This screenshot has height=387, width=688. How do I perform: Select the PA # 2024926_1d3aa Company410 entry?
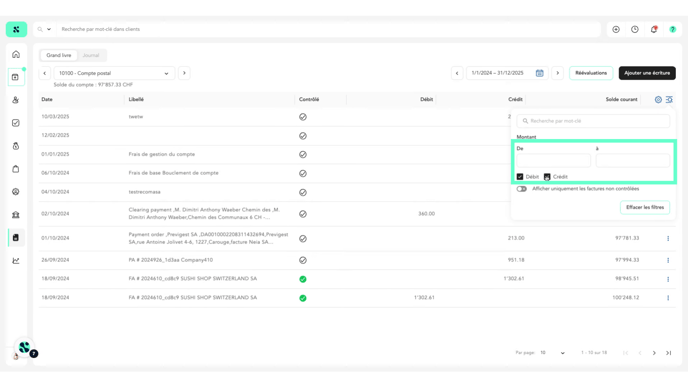coord(171,260)
